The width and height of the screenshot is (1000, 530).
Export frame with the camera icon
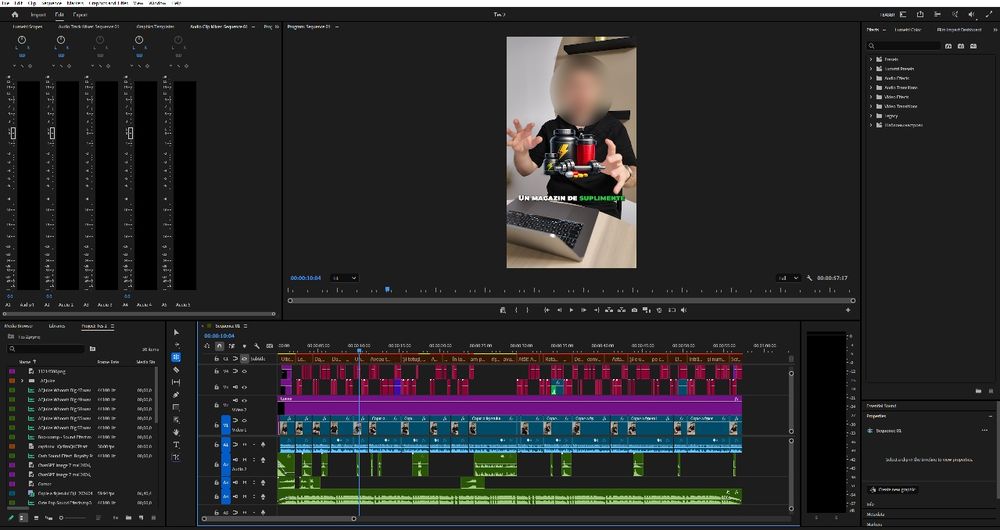tap(635, 310)
